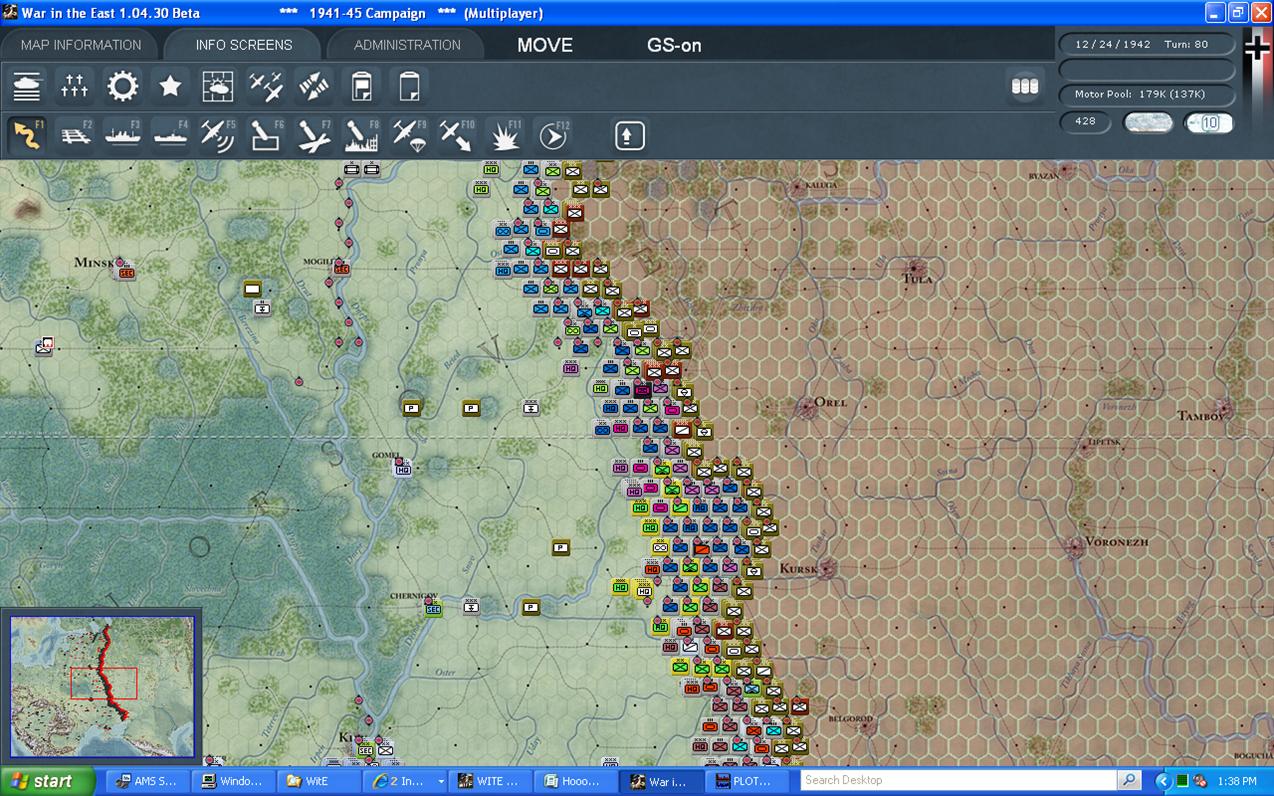Select the yellow unit west of Mogilev
The width and height of the screenshot is (1274, 796).
[252, 289]
